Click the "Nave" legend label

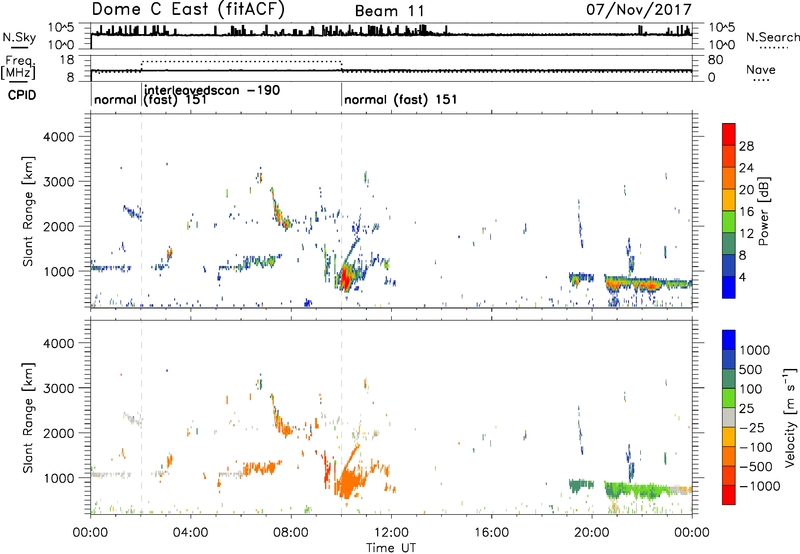point(761,69)
